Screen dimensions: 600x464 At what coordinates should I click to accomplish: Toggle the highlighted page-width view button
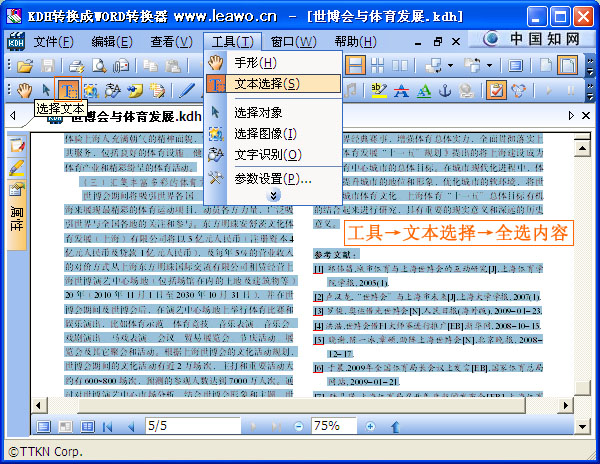(567, 65)
